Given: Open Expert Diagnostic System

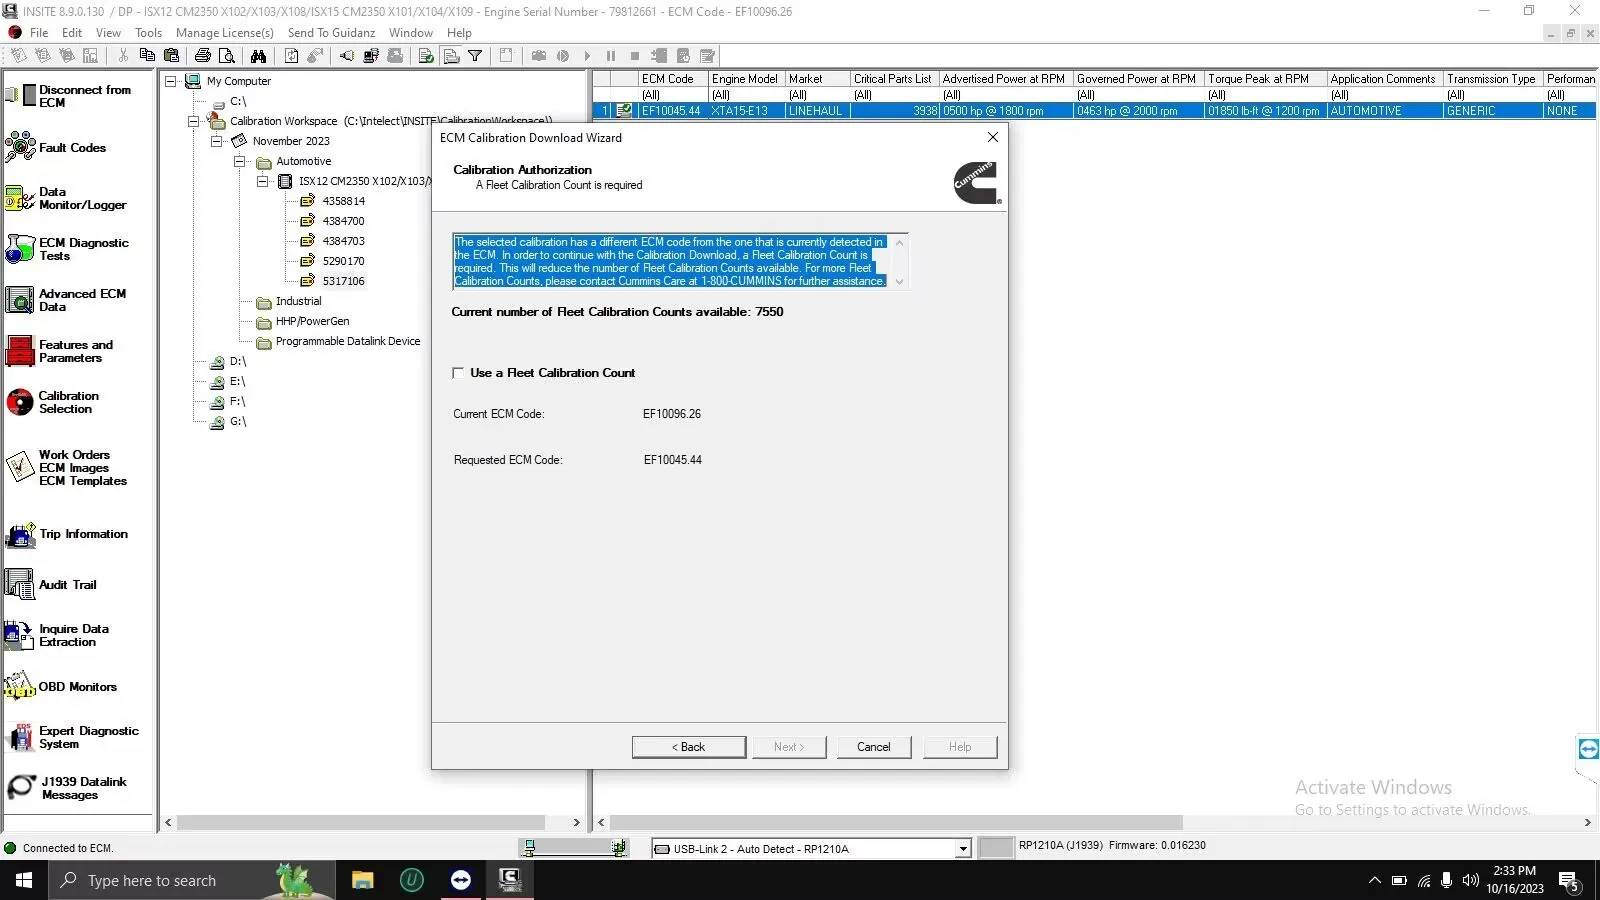Looking at the screenshot, I should coord(72,737).
